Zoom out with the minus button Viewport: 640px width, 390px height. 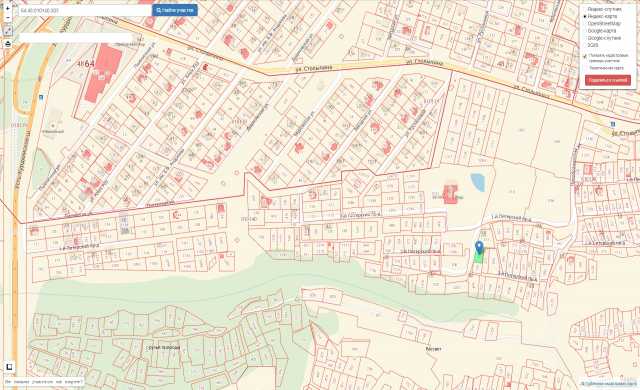tap(7, 18)
